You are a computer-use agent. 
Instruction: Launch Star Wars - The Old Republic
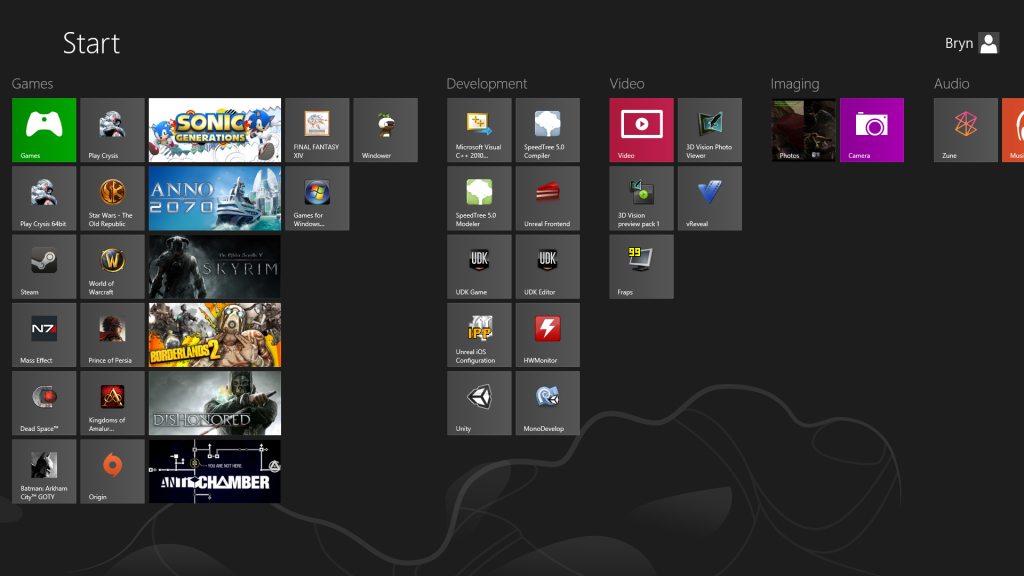[112, 198]
